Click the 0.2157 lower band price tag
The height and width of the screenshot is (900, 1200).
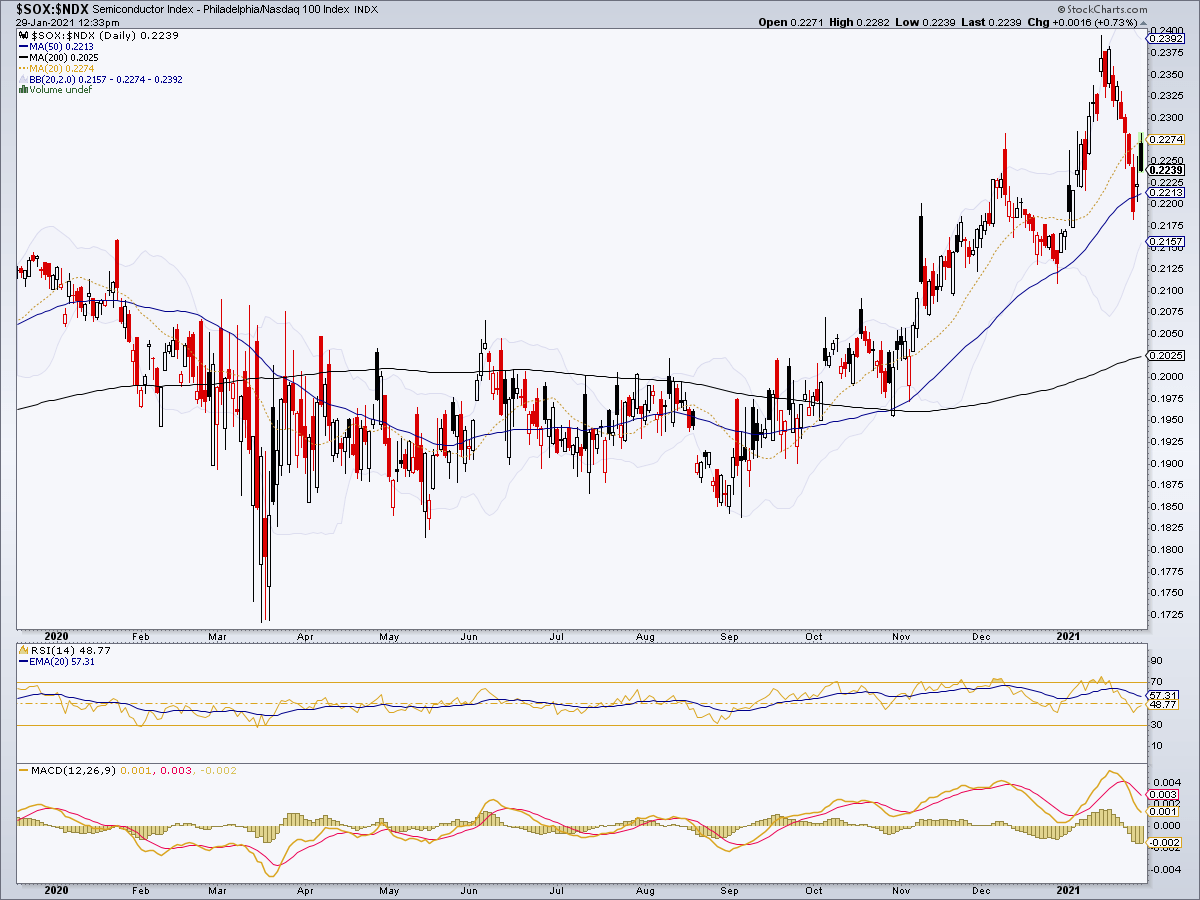click(1165, 243)
